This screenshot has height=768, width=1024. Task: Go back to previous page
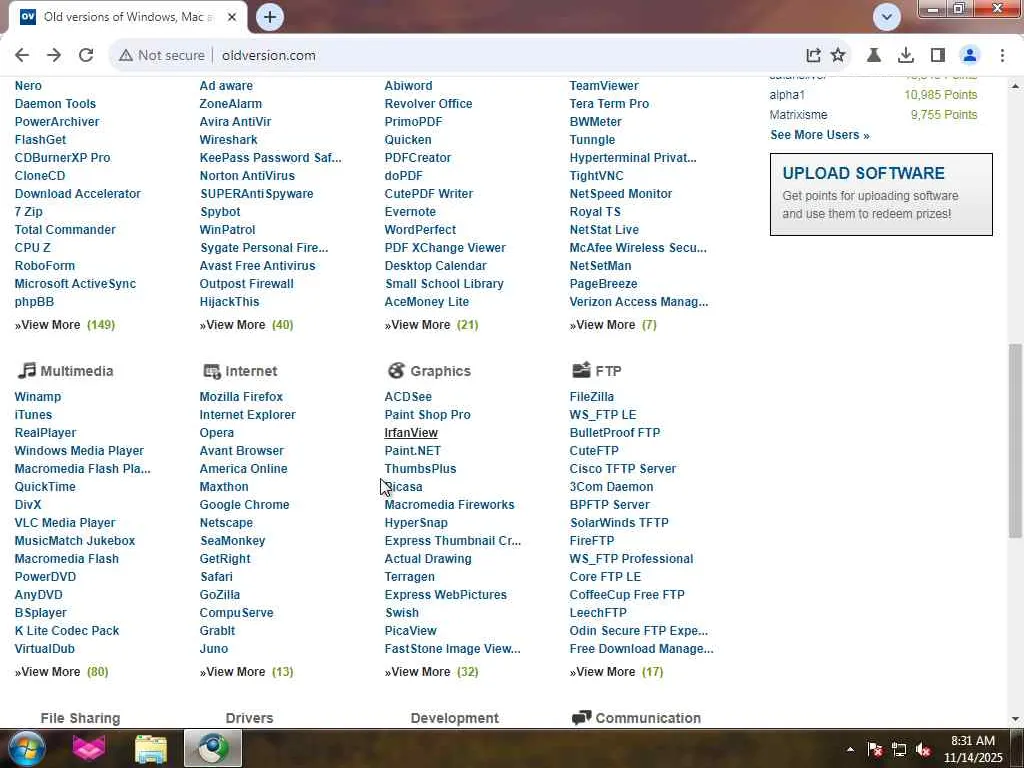[22, 56]
